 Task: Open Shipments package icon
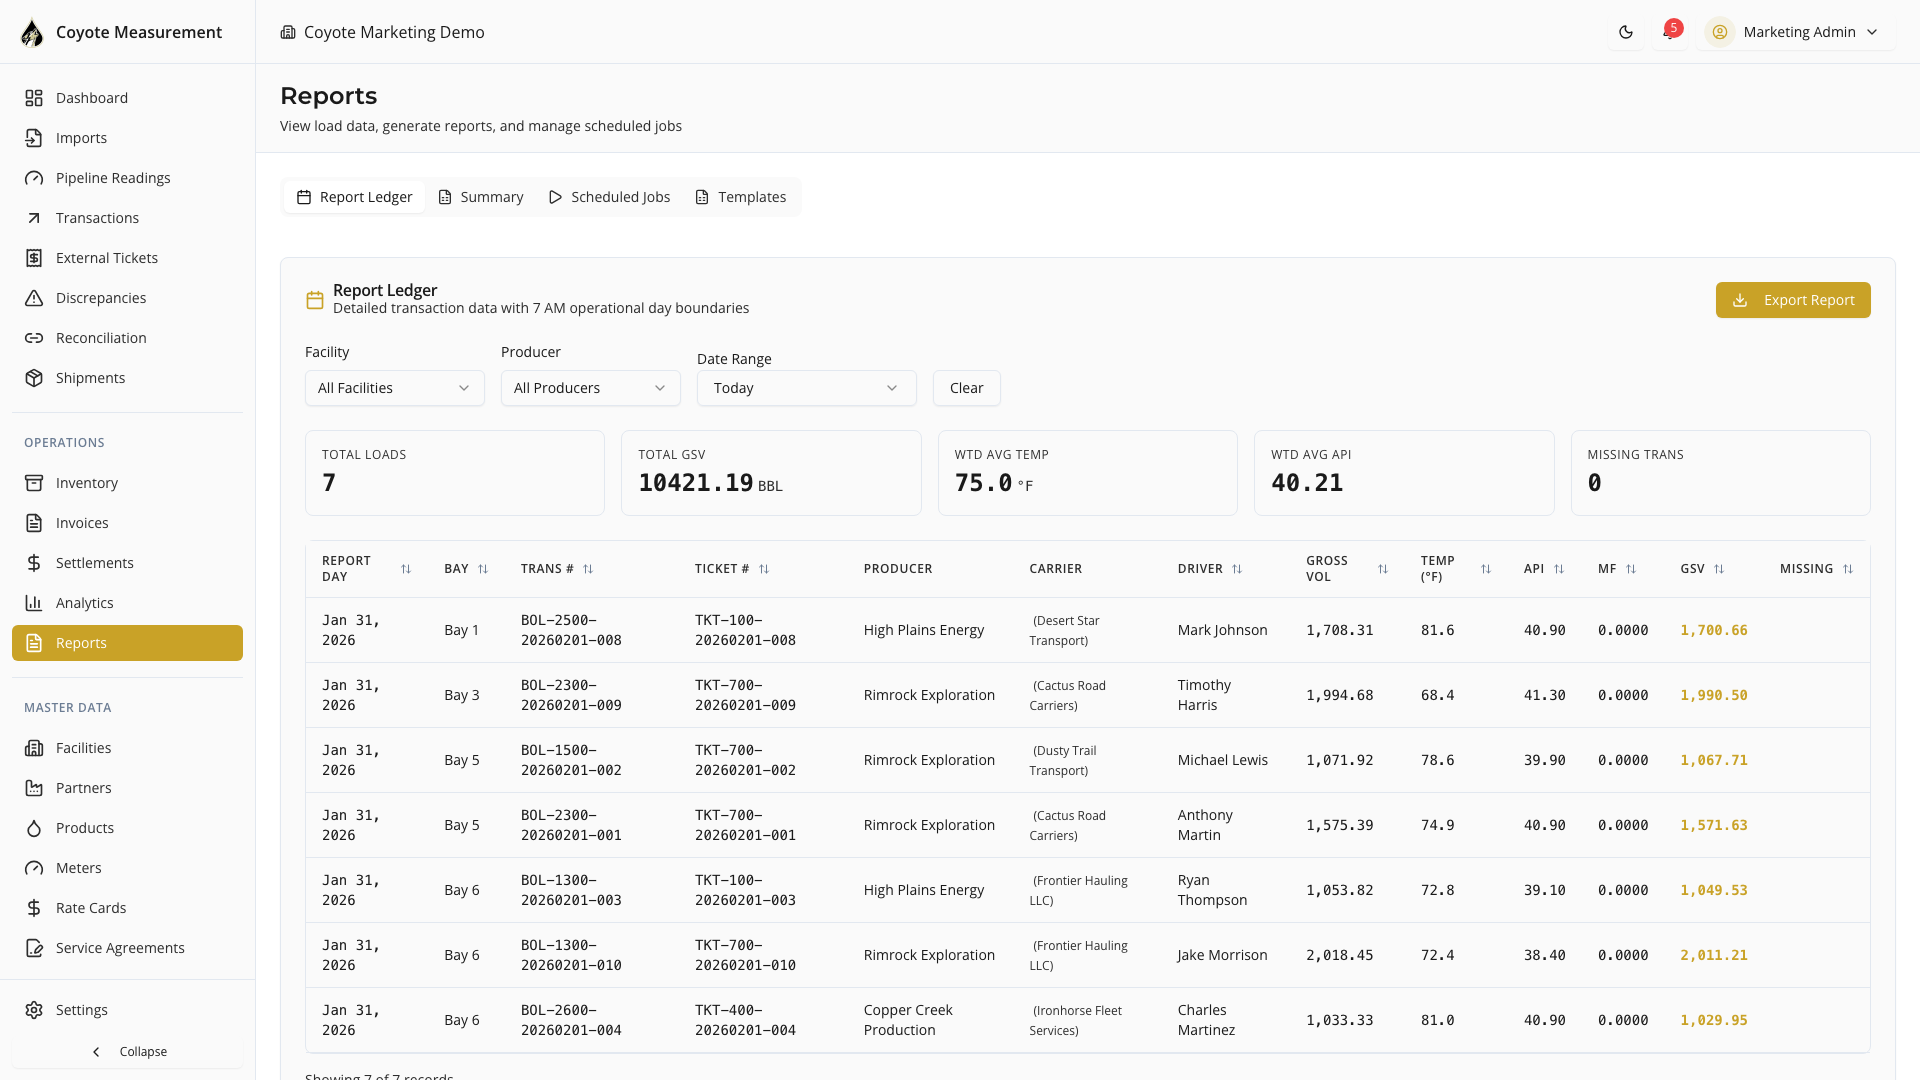point(34,378)
